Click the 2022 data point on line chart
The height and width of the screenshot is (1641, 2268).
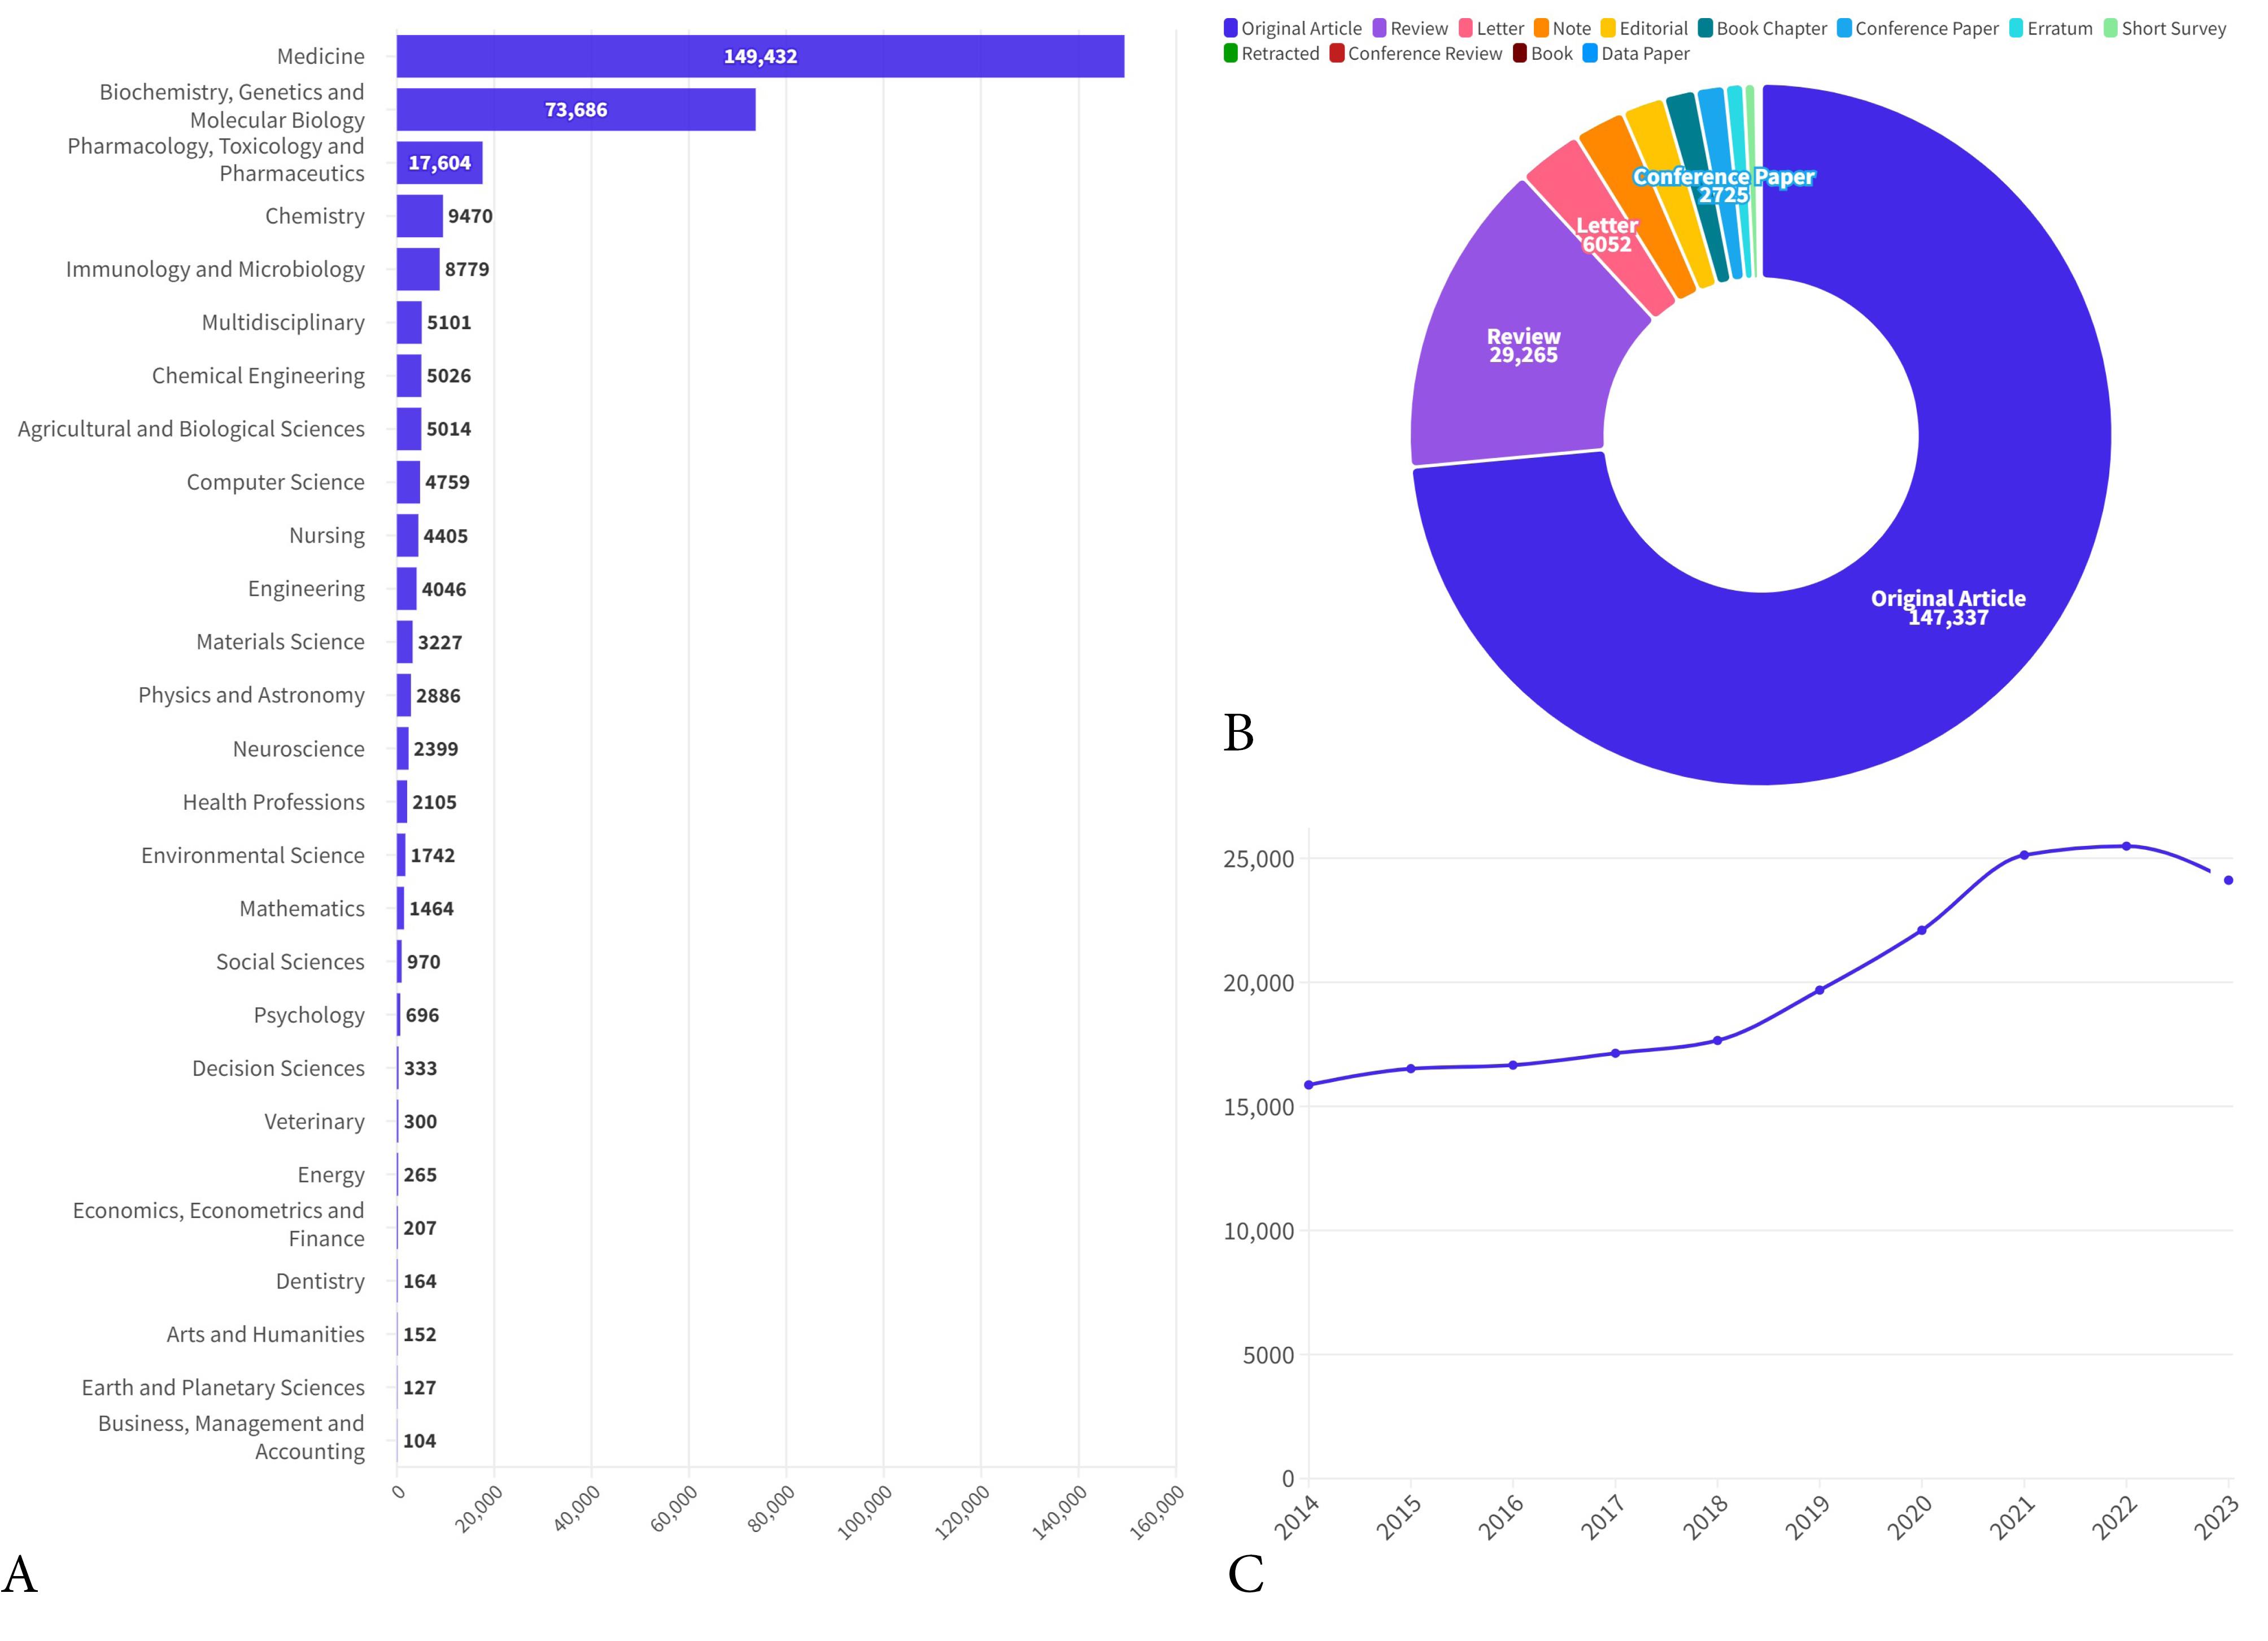2127,846
